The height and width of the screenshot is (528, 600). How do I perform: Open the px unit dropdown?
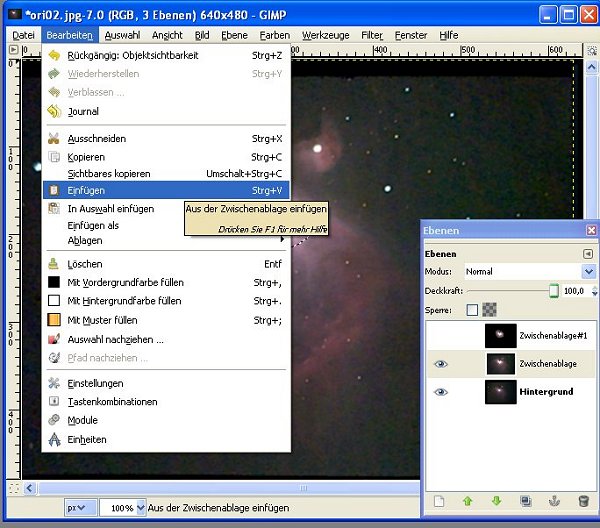pos(81,508)
